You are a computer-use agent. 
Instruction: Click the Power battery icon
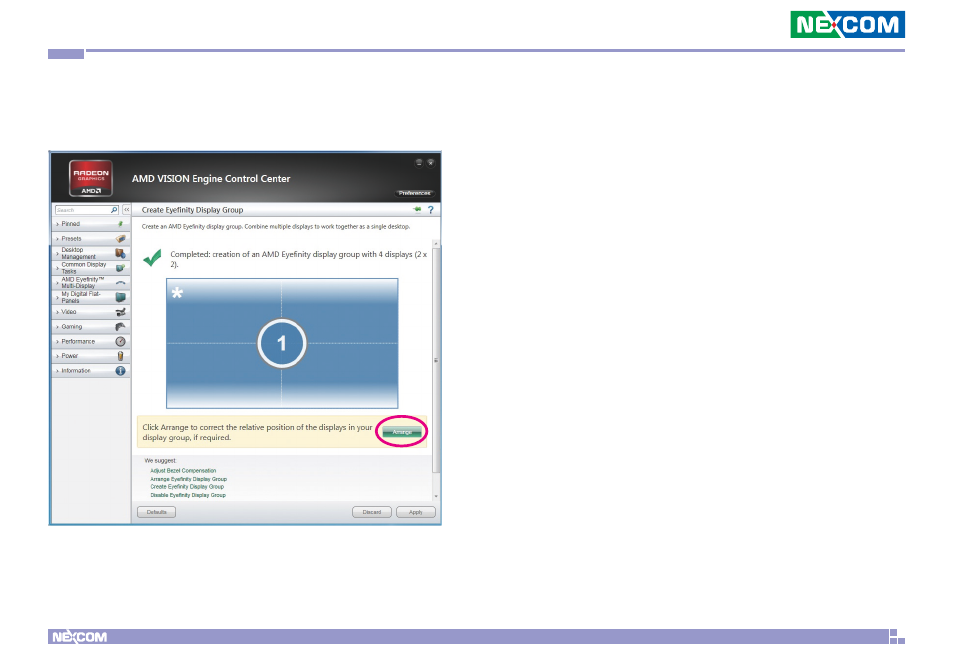120,356
